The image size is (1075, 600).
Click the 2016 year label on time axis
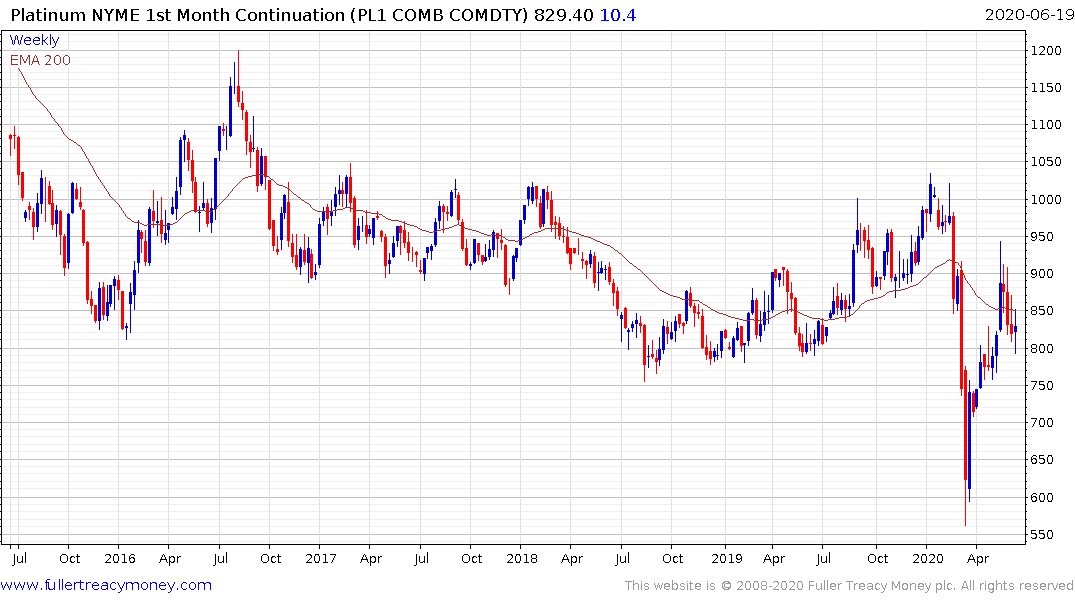[x=120, y=558]
